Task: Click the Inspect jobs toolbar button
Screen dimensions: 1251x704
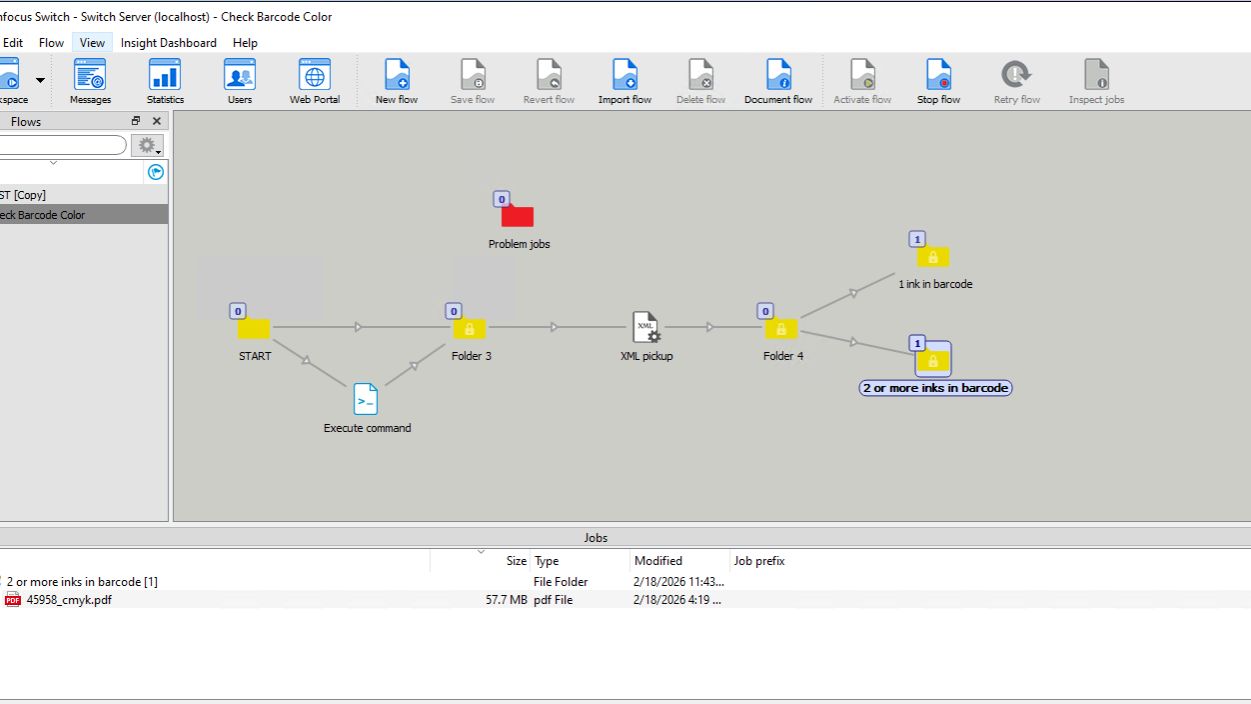Action: [x=1097, y=82]
